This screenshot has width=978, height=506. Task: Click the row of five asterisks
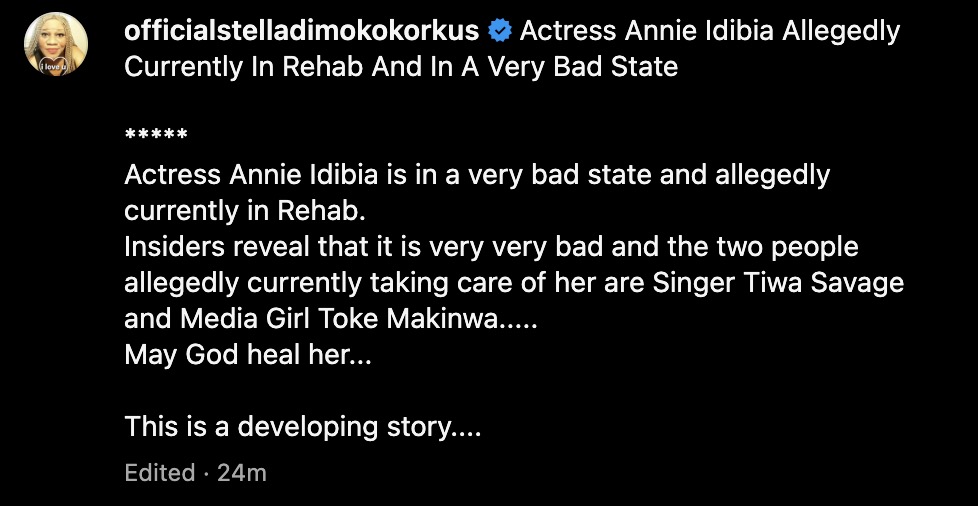point(157,137)
